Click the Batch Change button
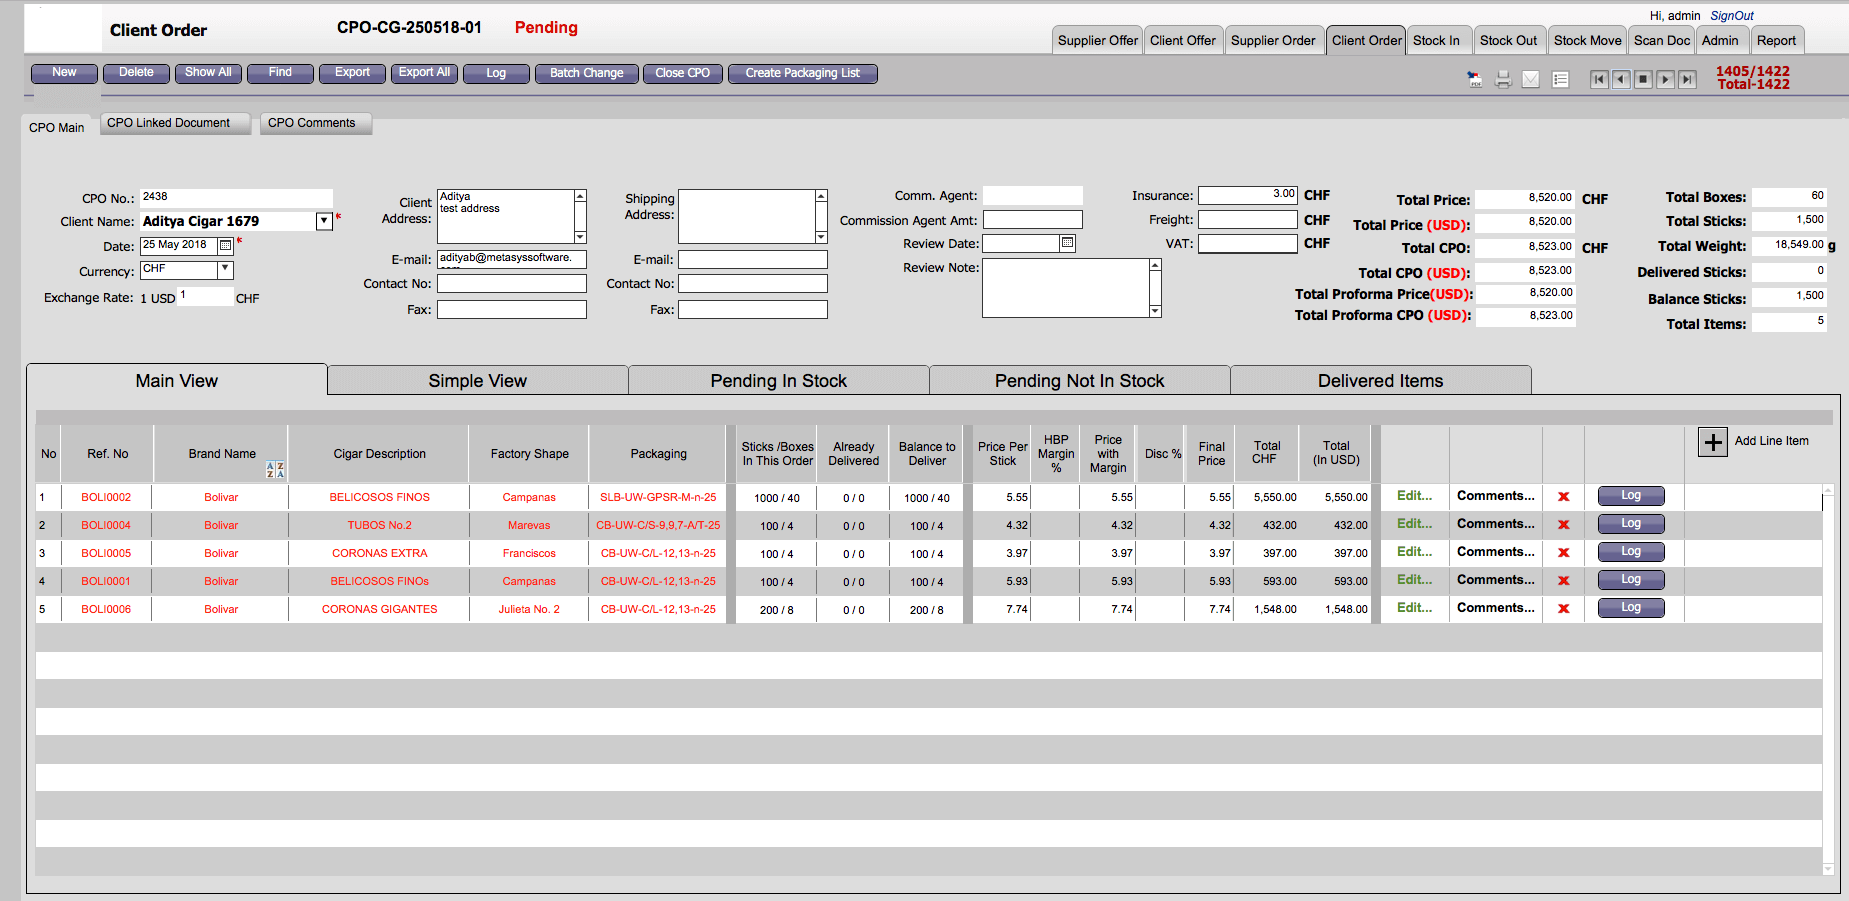The height and width of the screenshot is (901, 1849). [x=586, y=73]
